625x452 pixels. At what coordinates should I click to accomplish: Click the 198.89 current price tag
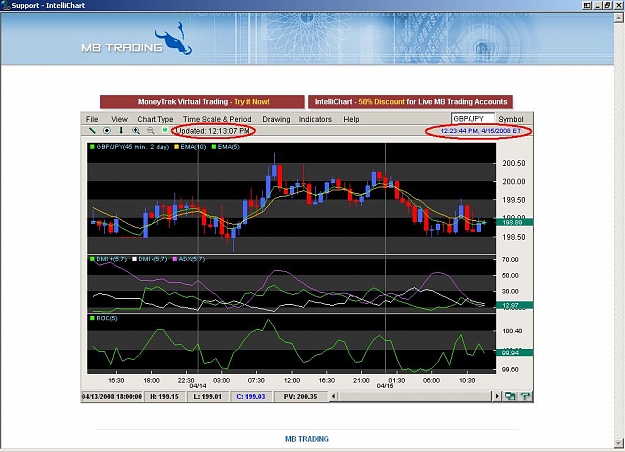click(x=514, y=222)
